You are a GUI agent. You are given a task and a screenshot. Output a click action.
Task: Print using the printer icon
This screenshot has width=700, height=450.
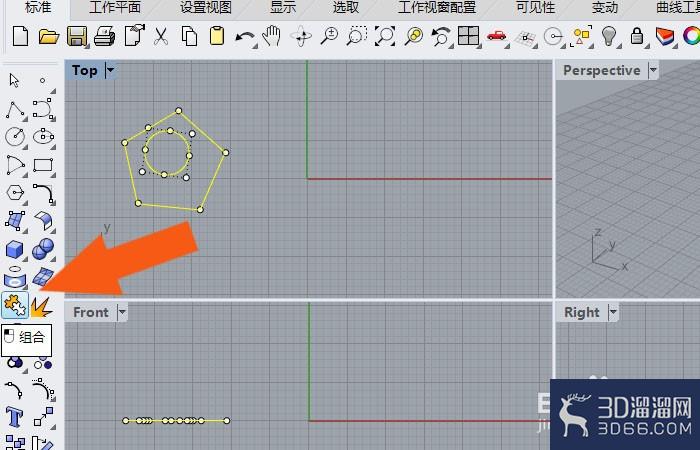click(x=105, y=36)
